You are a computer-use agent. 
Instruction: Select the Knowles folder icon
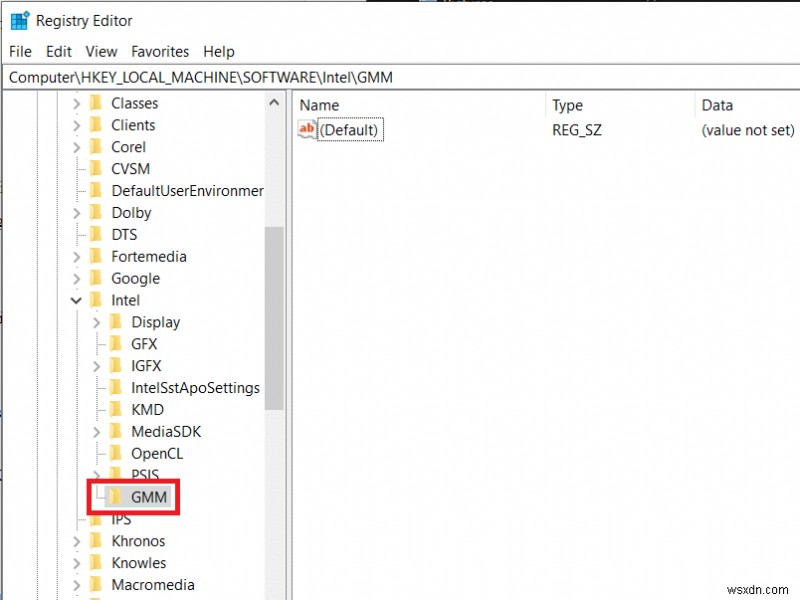95,563
